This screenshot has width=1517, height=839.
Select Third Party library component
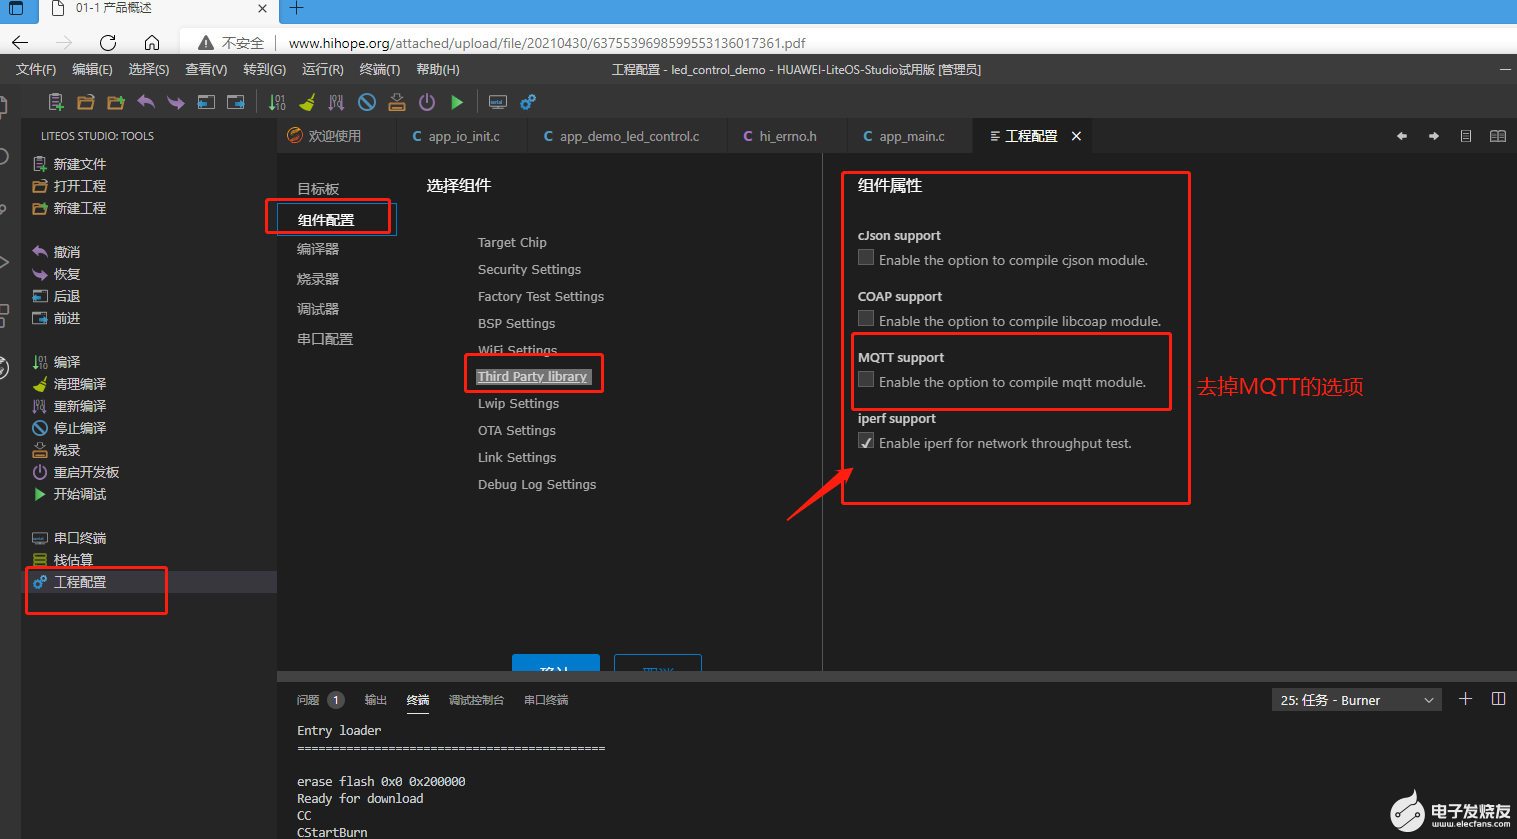click(x=533, y=376)
